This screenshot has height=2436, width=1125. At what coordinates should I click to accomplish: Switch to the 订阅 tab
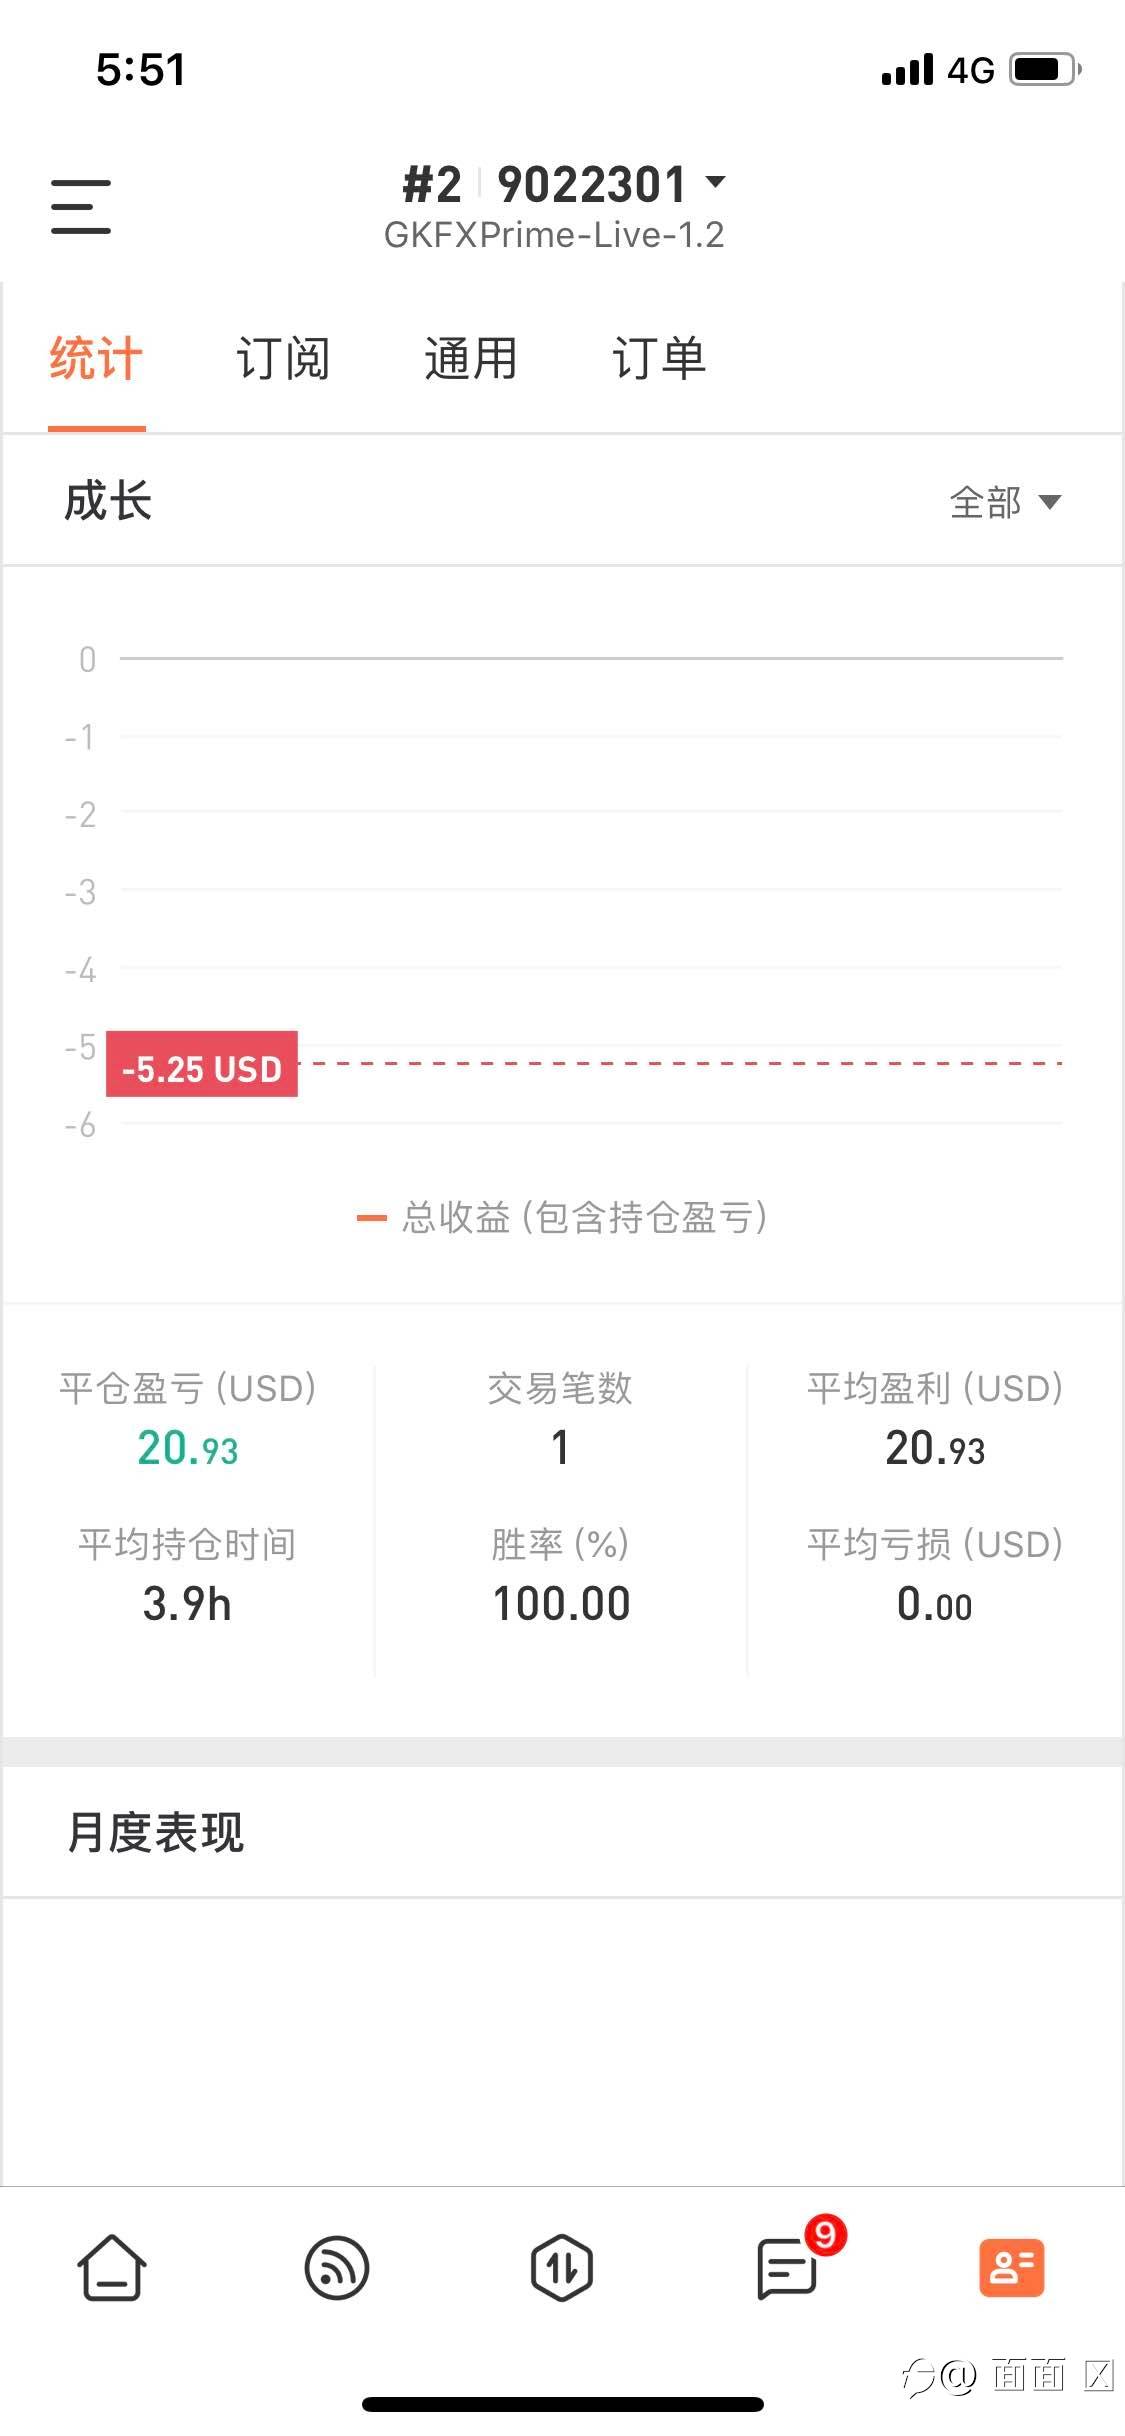tap(283, 359)
